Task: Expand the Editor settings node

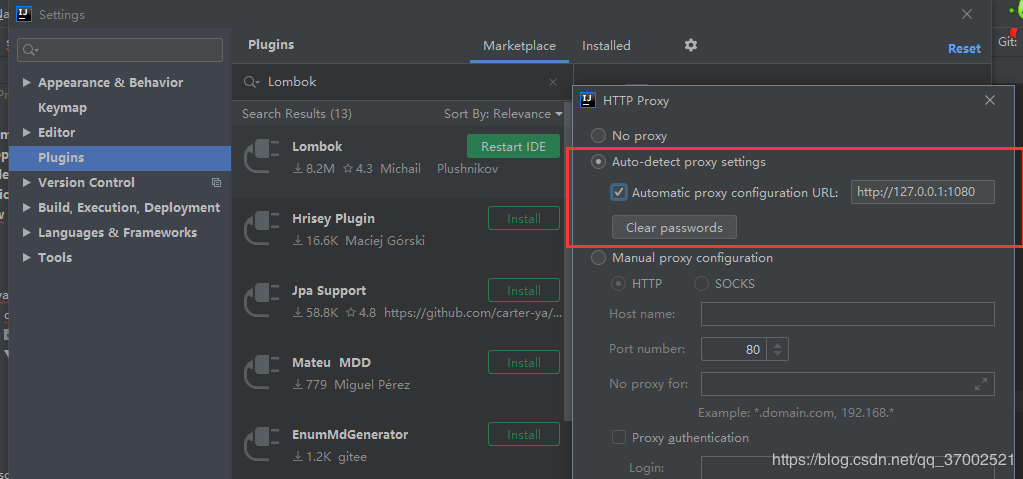Action: (27, 132)
